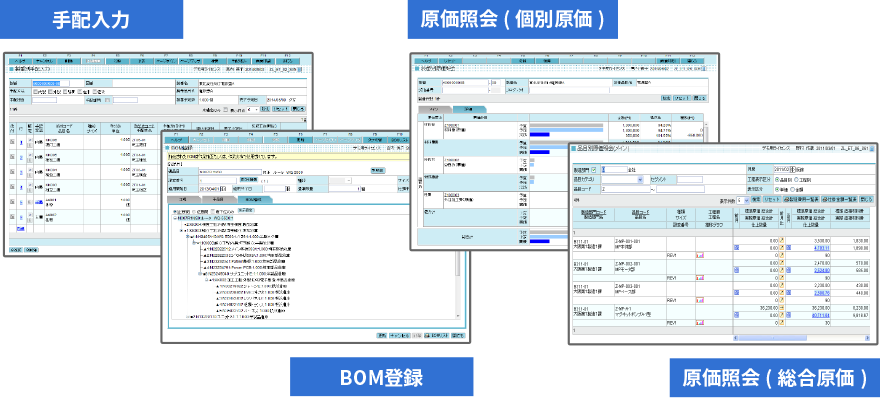Viewport: 880px width, 398px height.
Task: Toggle checkbox left of 手配入力 display-count dropdown
Action: 225,109
